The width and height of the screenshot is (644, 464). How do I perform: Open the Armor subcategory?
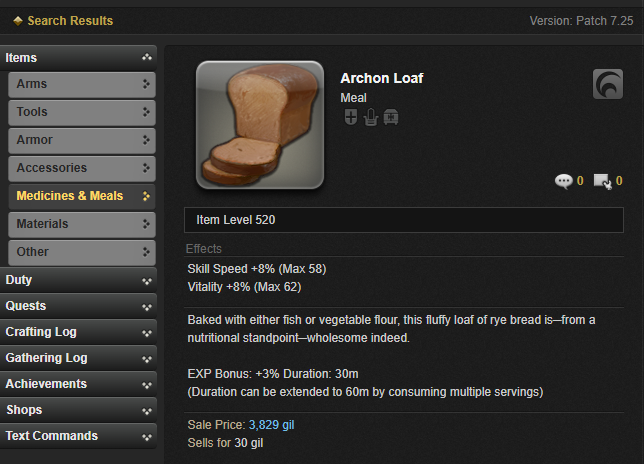click(82, 140)
